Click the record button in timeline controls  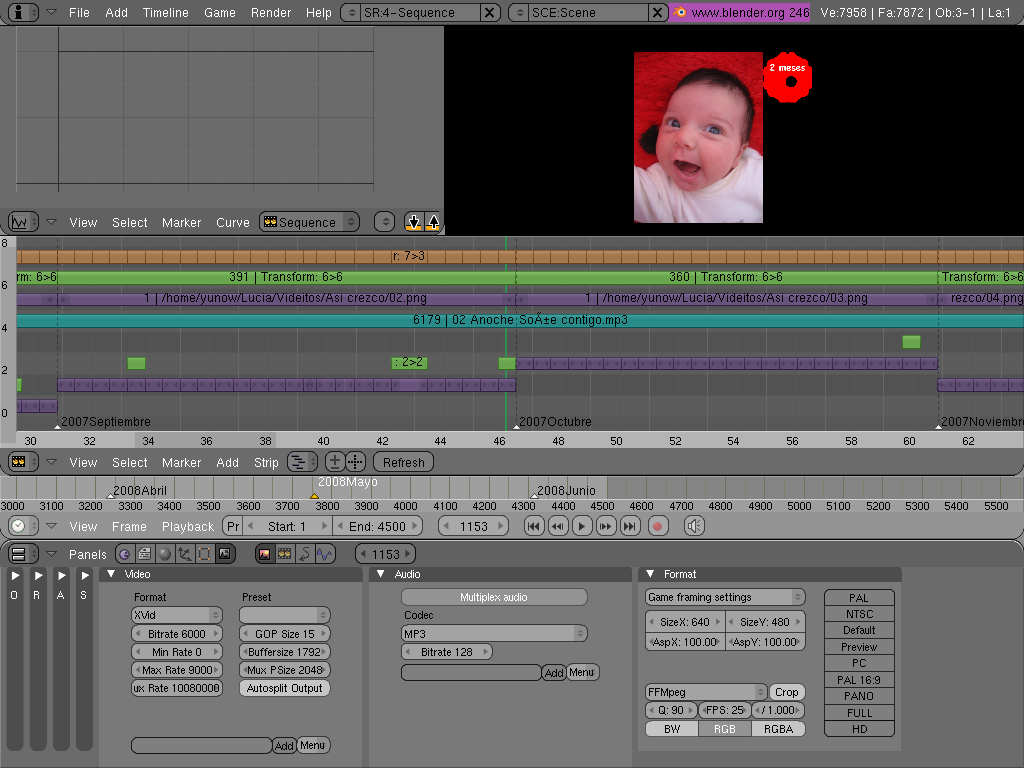coord(657,526)
